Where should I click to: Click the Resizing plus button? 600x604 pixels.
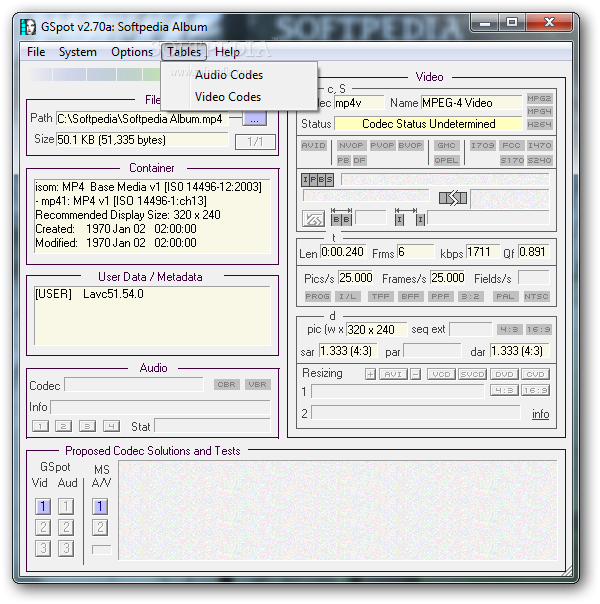click(370, 374)
